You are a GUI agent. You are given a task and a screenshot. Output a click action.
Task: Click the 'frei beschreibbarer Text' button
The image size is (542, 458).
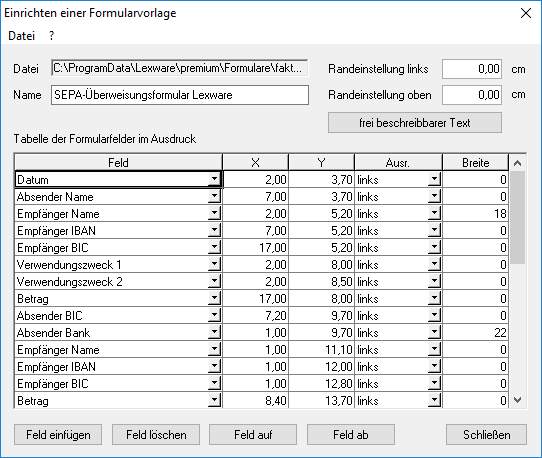[414, 123]
